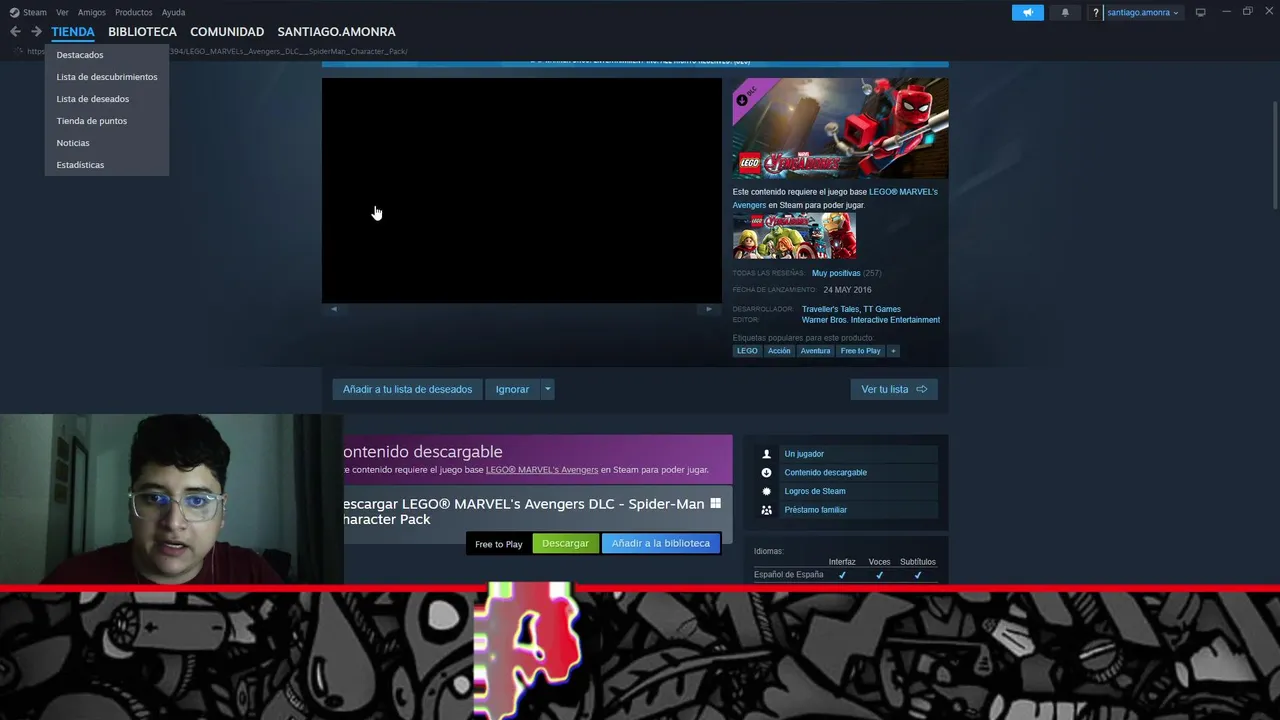The height and width of the screenshot is (720, 1280).
Task: Open Noticias in the store submenu
Action: point(73,143)
